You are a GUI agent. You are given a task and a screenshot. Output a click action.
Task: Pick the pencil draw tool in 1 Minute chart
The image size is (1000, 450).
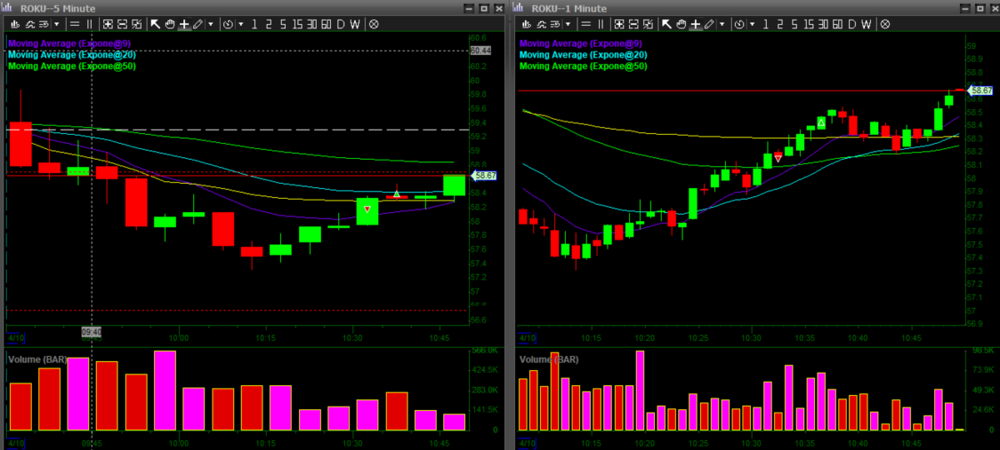[709, 24]
